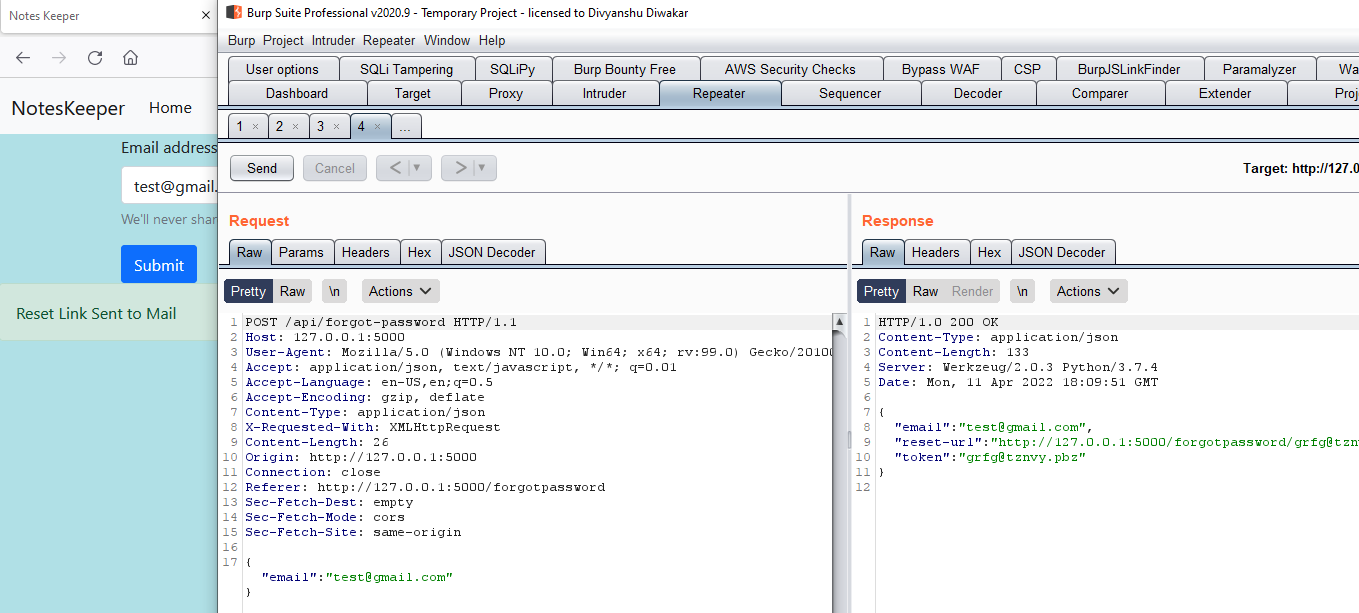
Task: Open the Request Actions dropdown
Action: click(401, 291)
